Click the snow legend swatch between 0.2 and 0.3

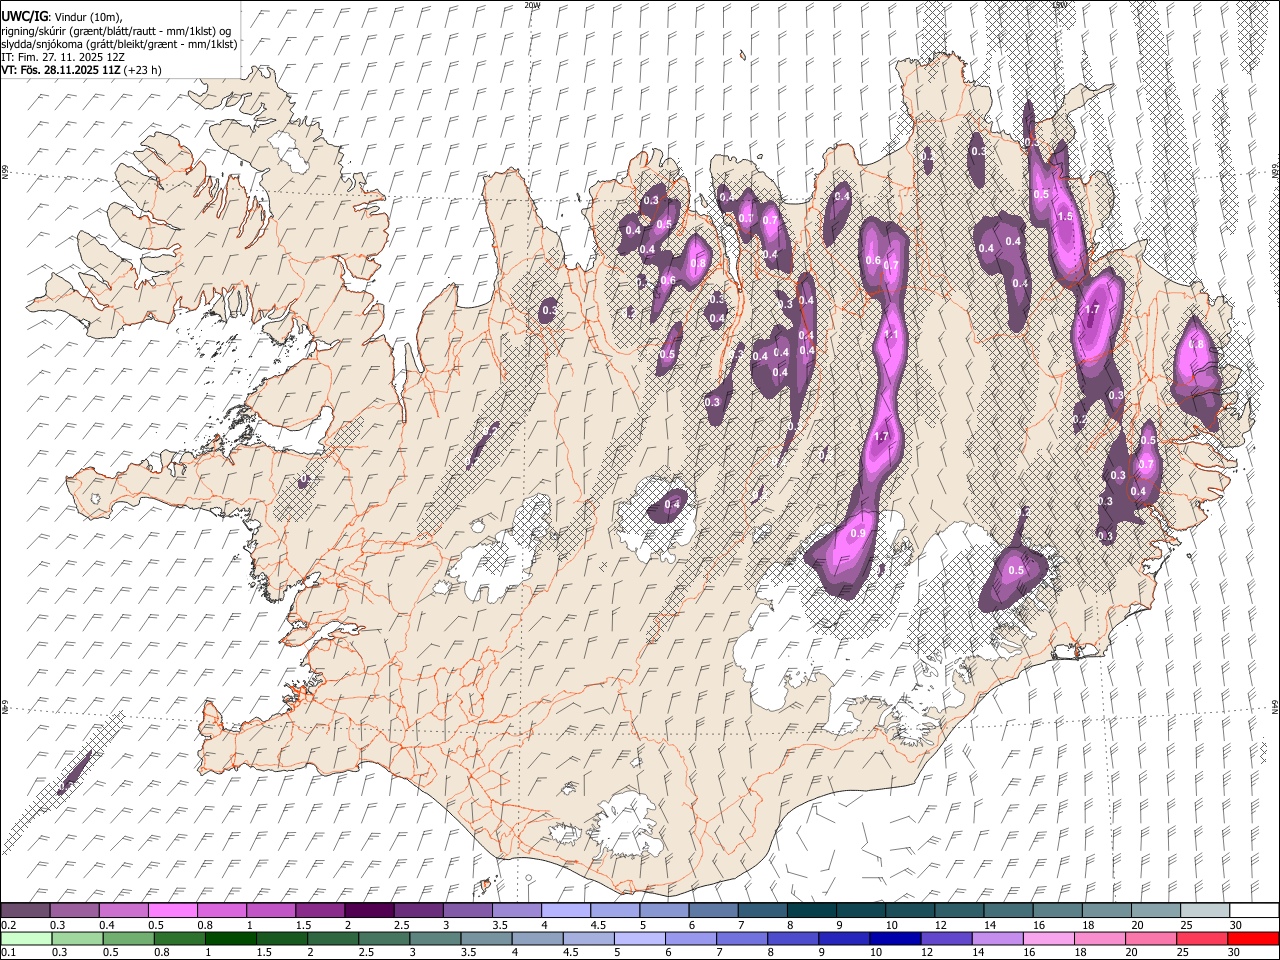point(25,910)
